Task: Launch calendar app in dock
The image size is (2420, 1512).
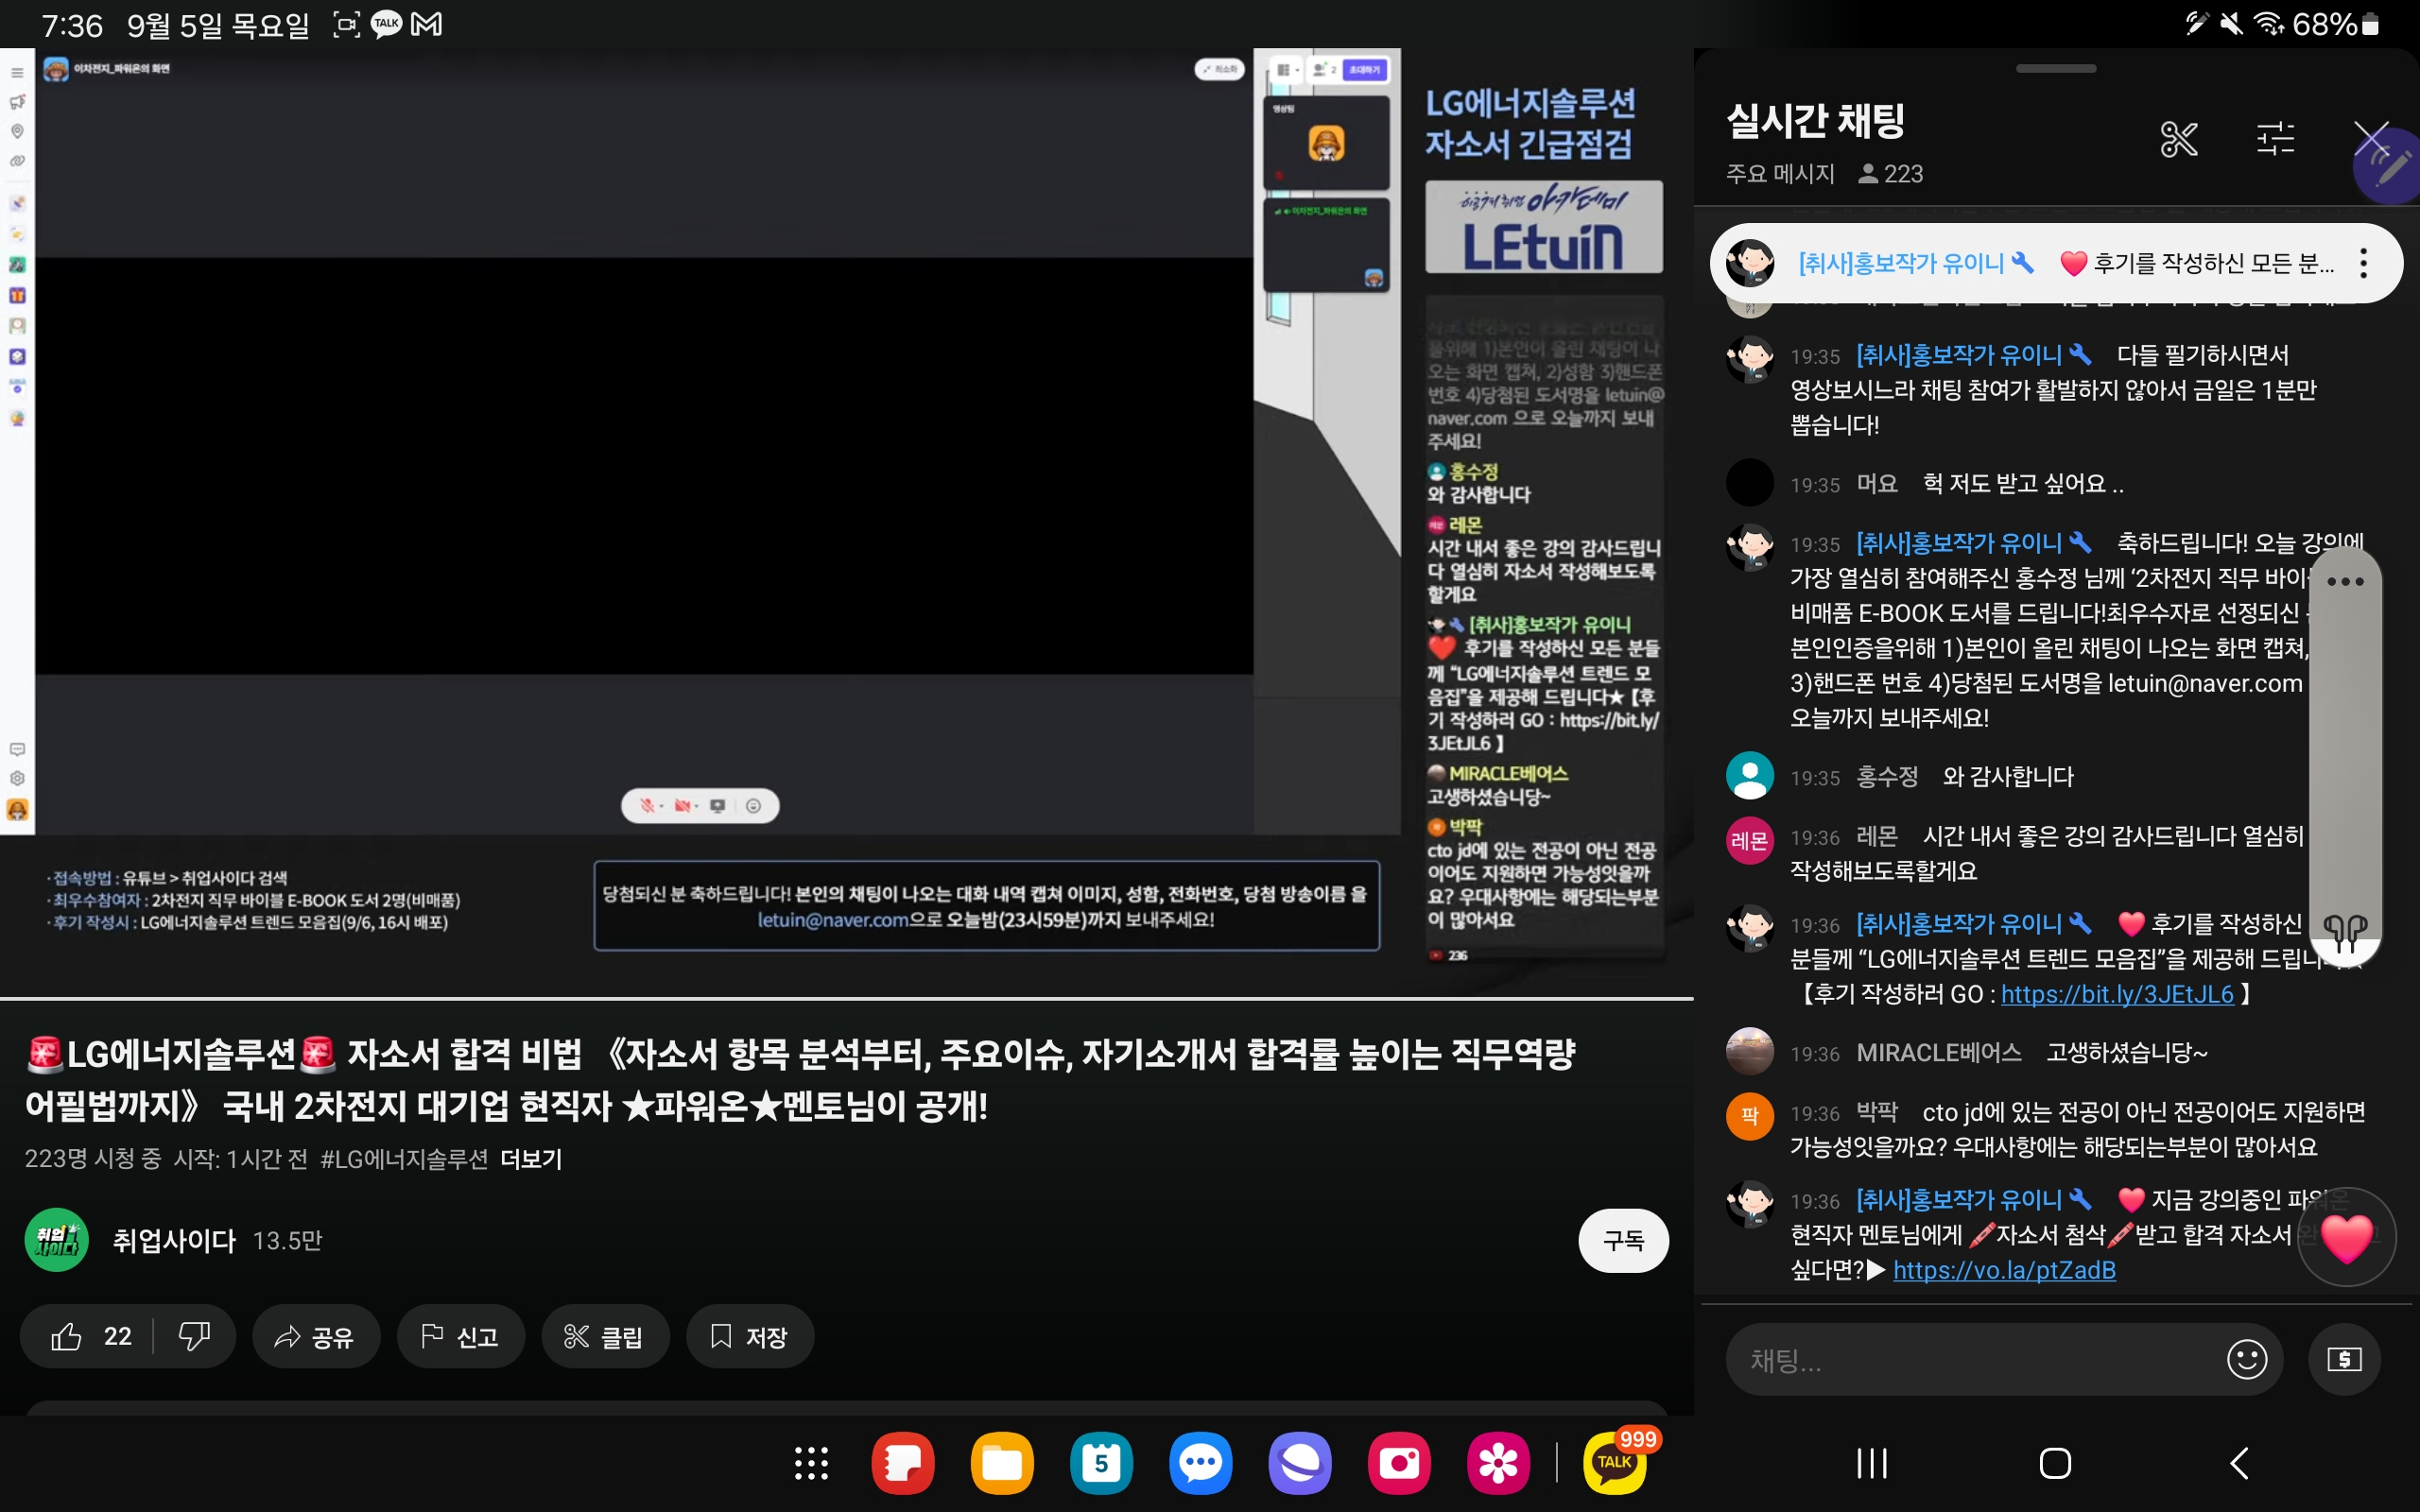Action: tap(1100, 1463)
